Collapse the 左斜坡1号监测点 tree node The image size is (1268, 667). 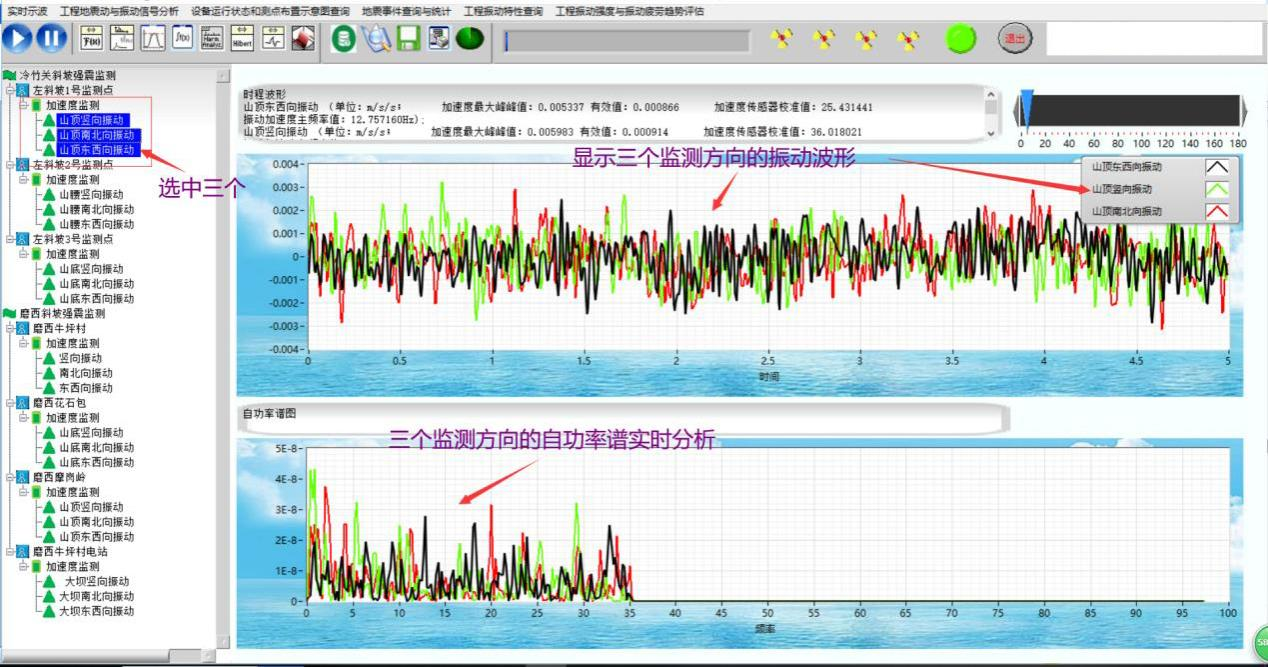[9, 90]
